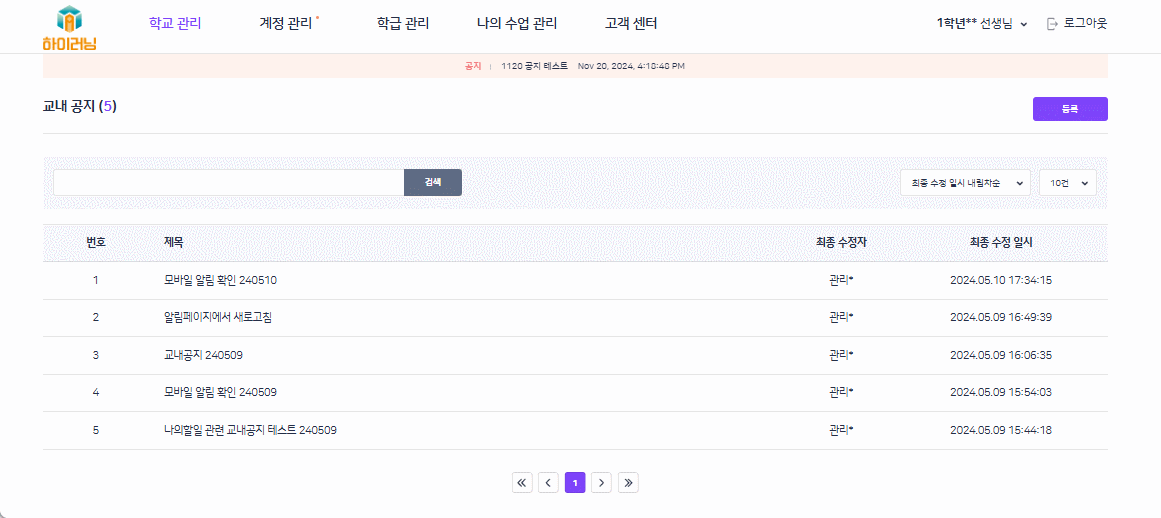
Task: Select page 1 in pagination
Action: 575,483
